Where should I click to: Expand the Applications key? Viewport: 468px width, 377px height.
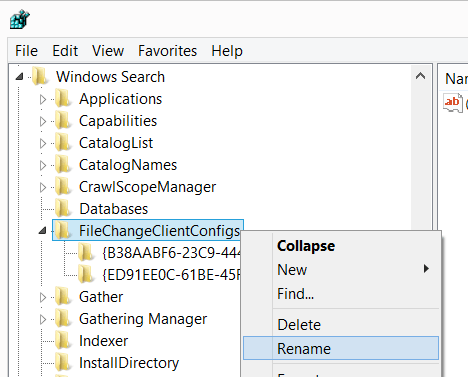tap(43, 99)
